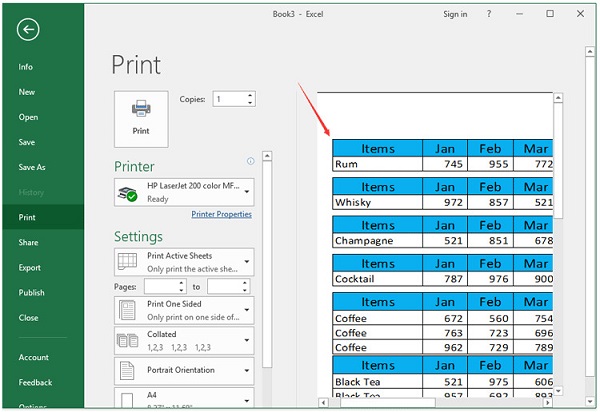Image resolution: width=600 pixels, height=412 pixels.
Task: Click the Pages to input field
Action: click(225, 287)
